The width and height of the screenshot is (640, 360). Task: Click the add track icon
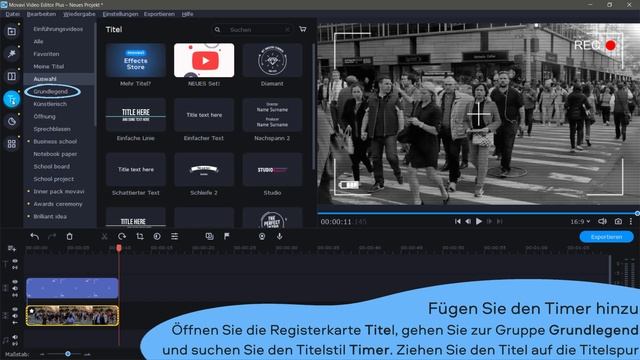[x=11, y=248]
